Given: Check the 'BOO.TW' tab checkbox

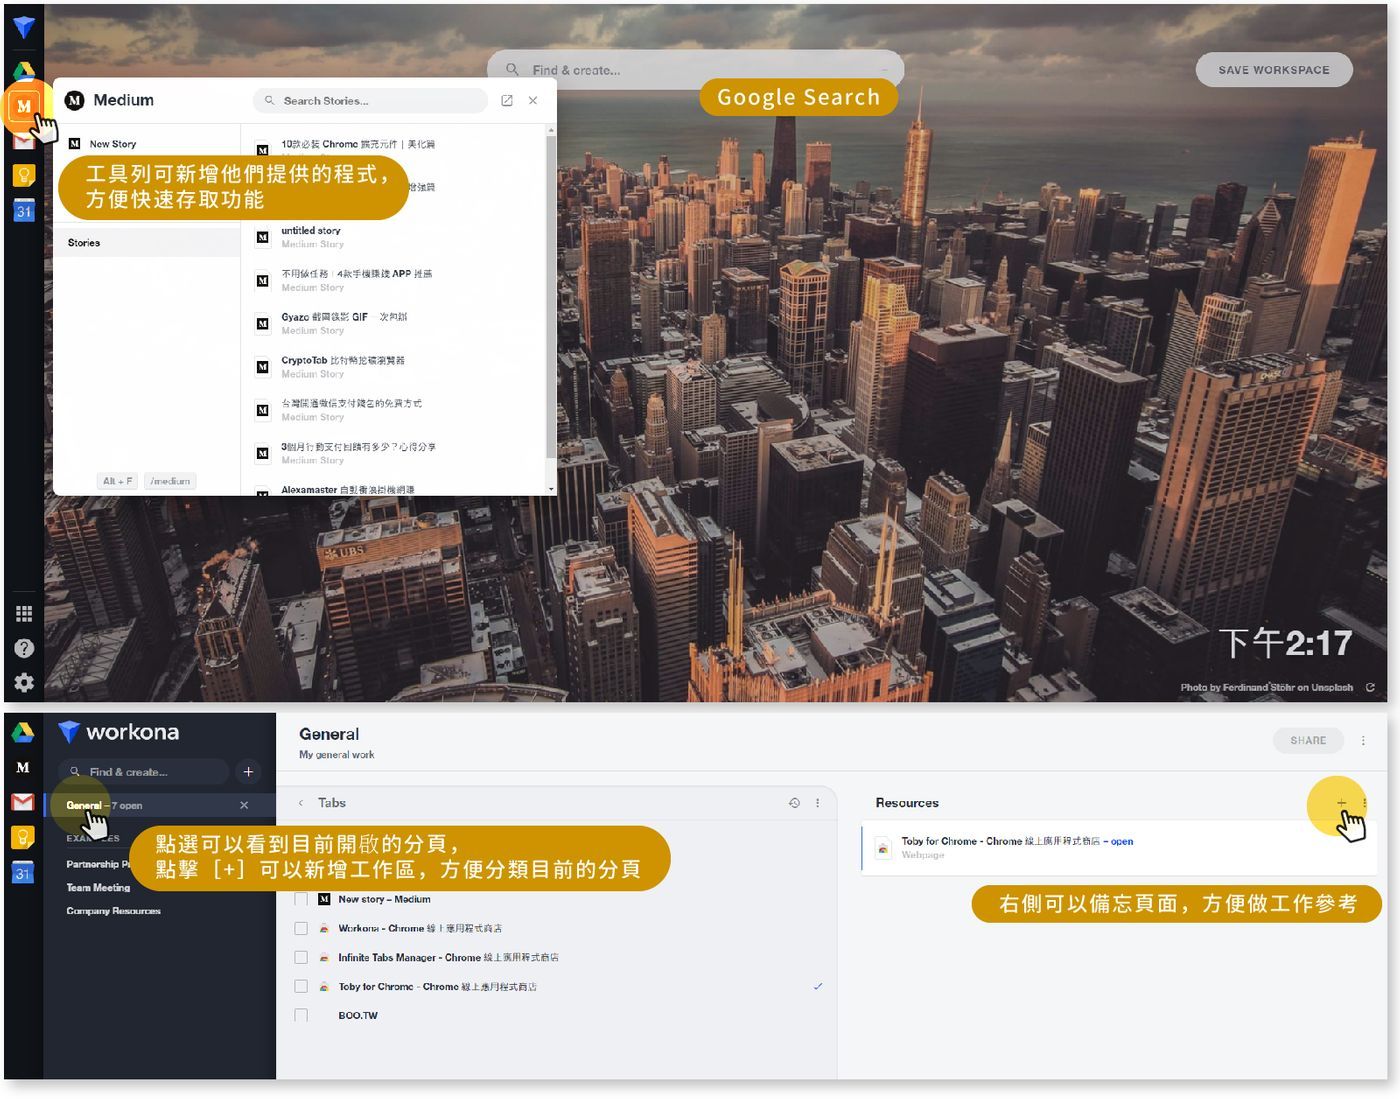Looking at the screenshot, I should click(301, 1015).
